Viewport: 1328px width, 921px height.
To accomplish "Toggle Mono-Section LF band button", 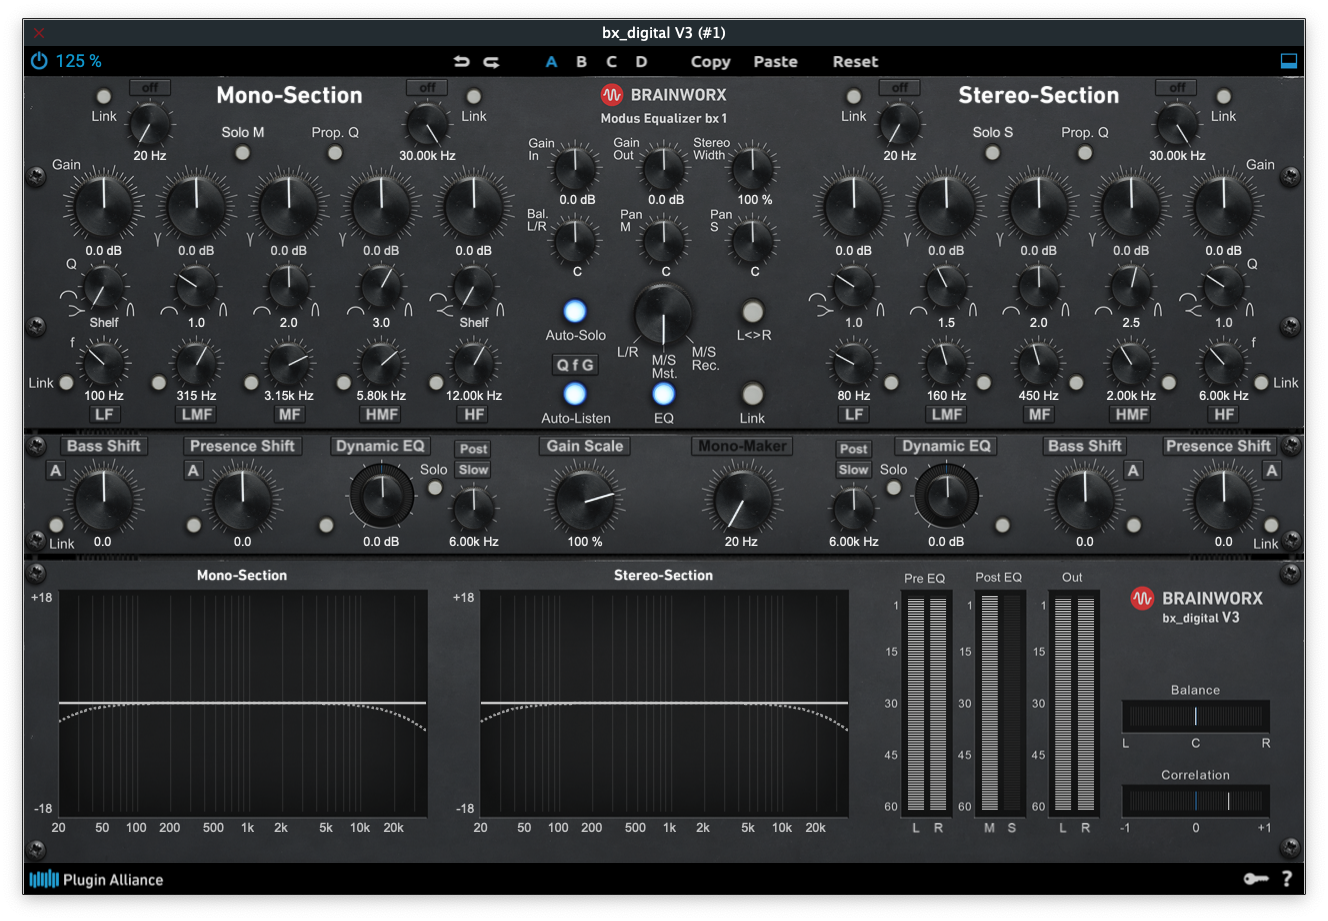I will 104,414.
